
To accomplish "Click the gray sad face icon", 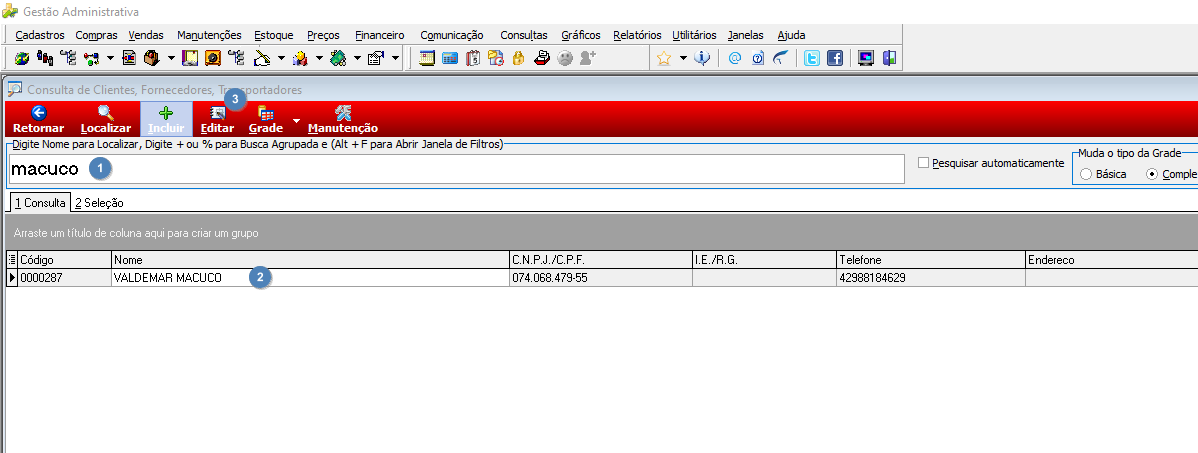I will coord(565,58).
